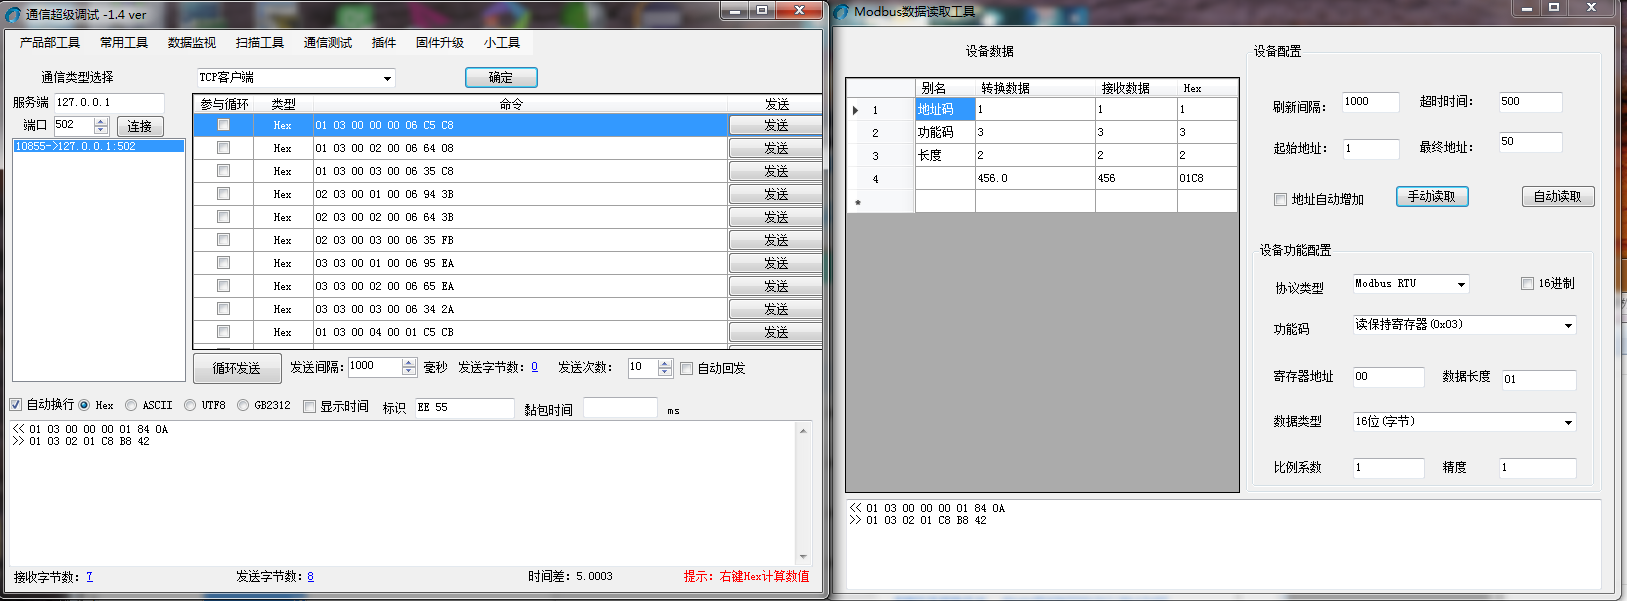Open the 常用工具 menu
The width and height of the screenshot is (1627, 601).
point(124,43)
